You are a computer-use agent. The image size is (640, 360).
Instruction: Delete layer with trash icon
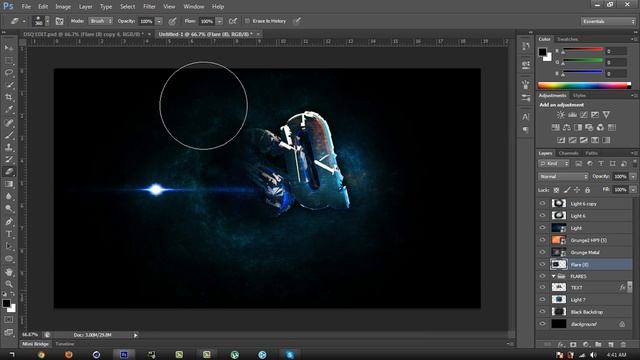tap(623, 345)
